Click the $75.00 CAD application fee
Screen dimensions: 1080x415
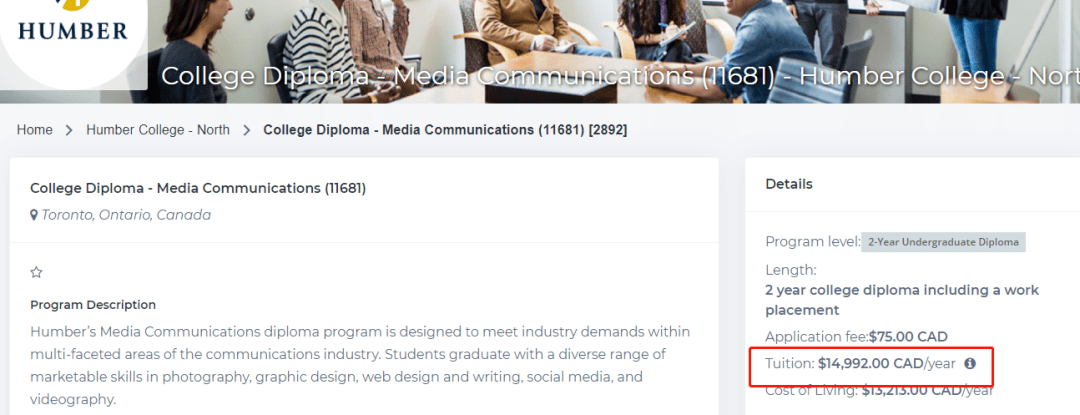[x=908, y=336]
